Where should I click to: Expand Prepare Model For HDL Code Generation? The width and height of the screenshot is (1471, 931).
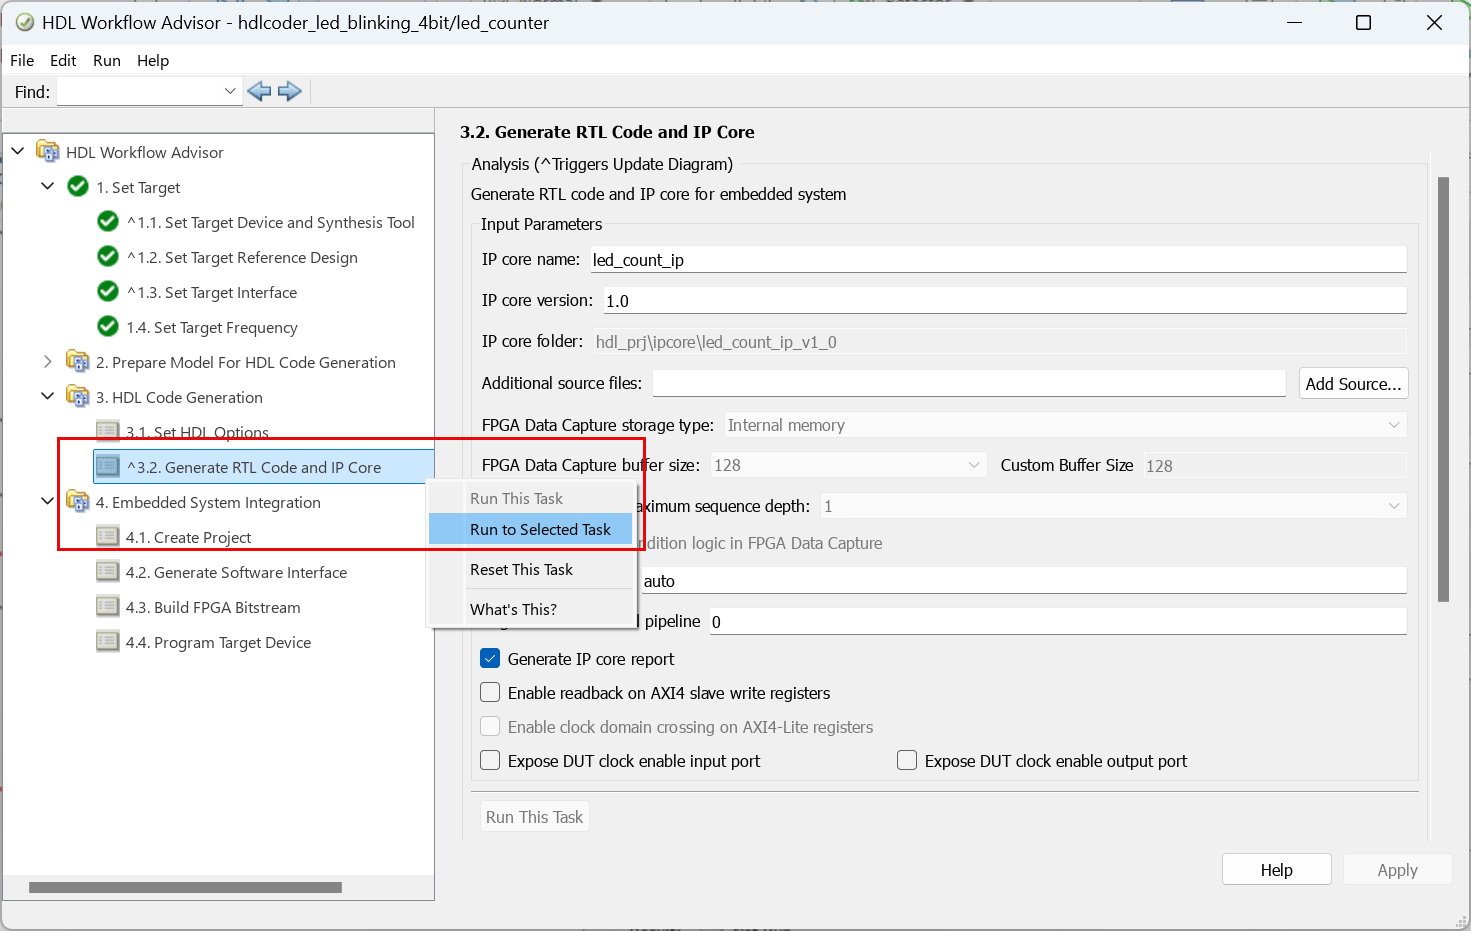(x=47, y=362)
